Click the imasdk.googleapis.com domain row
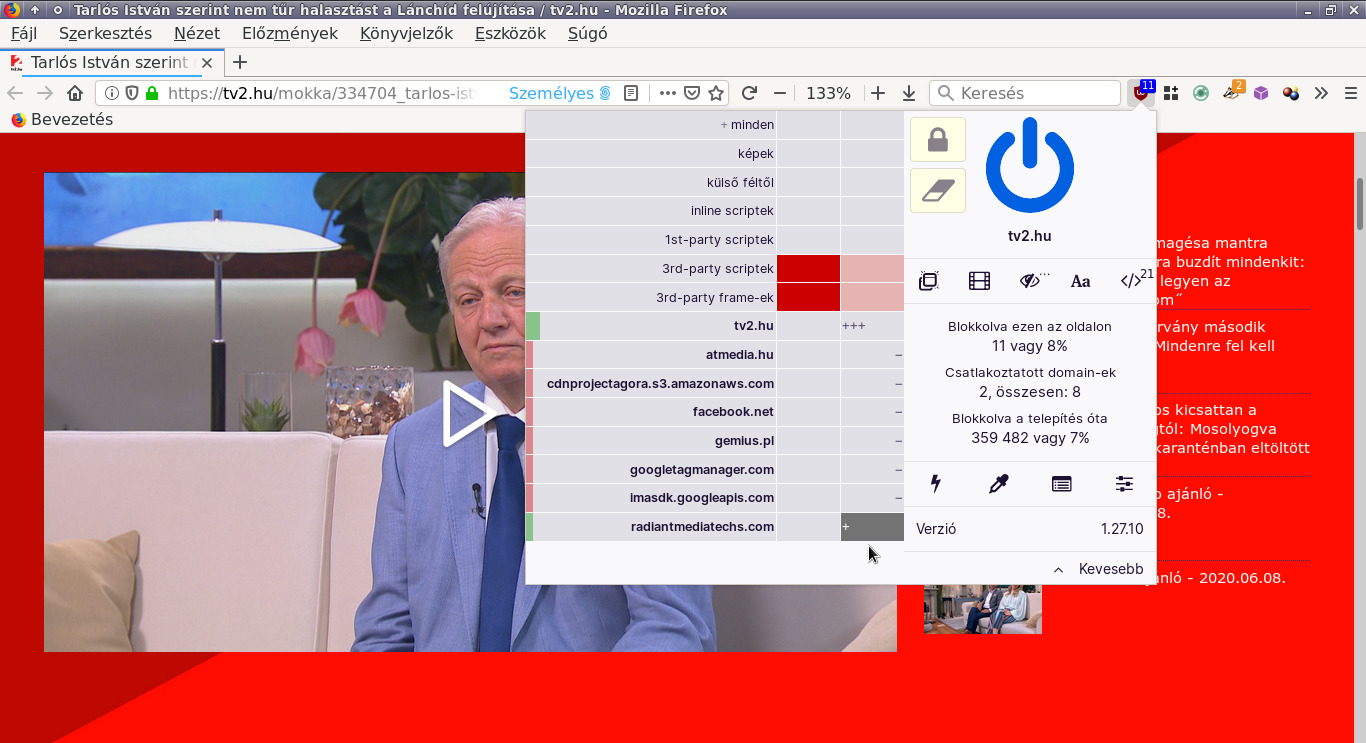The image size is (1366, 743). [651, 498]
